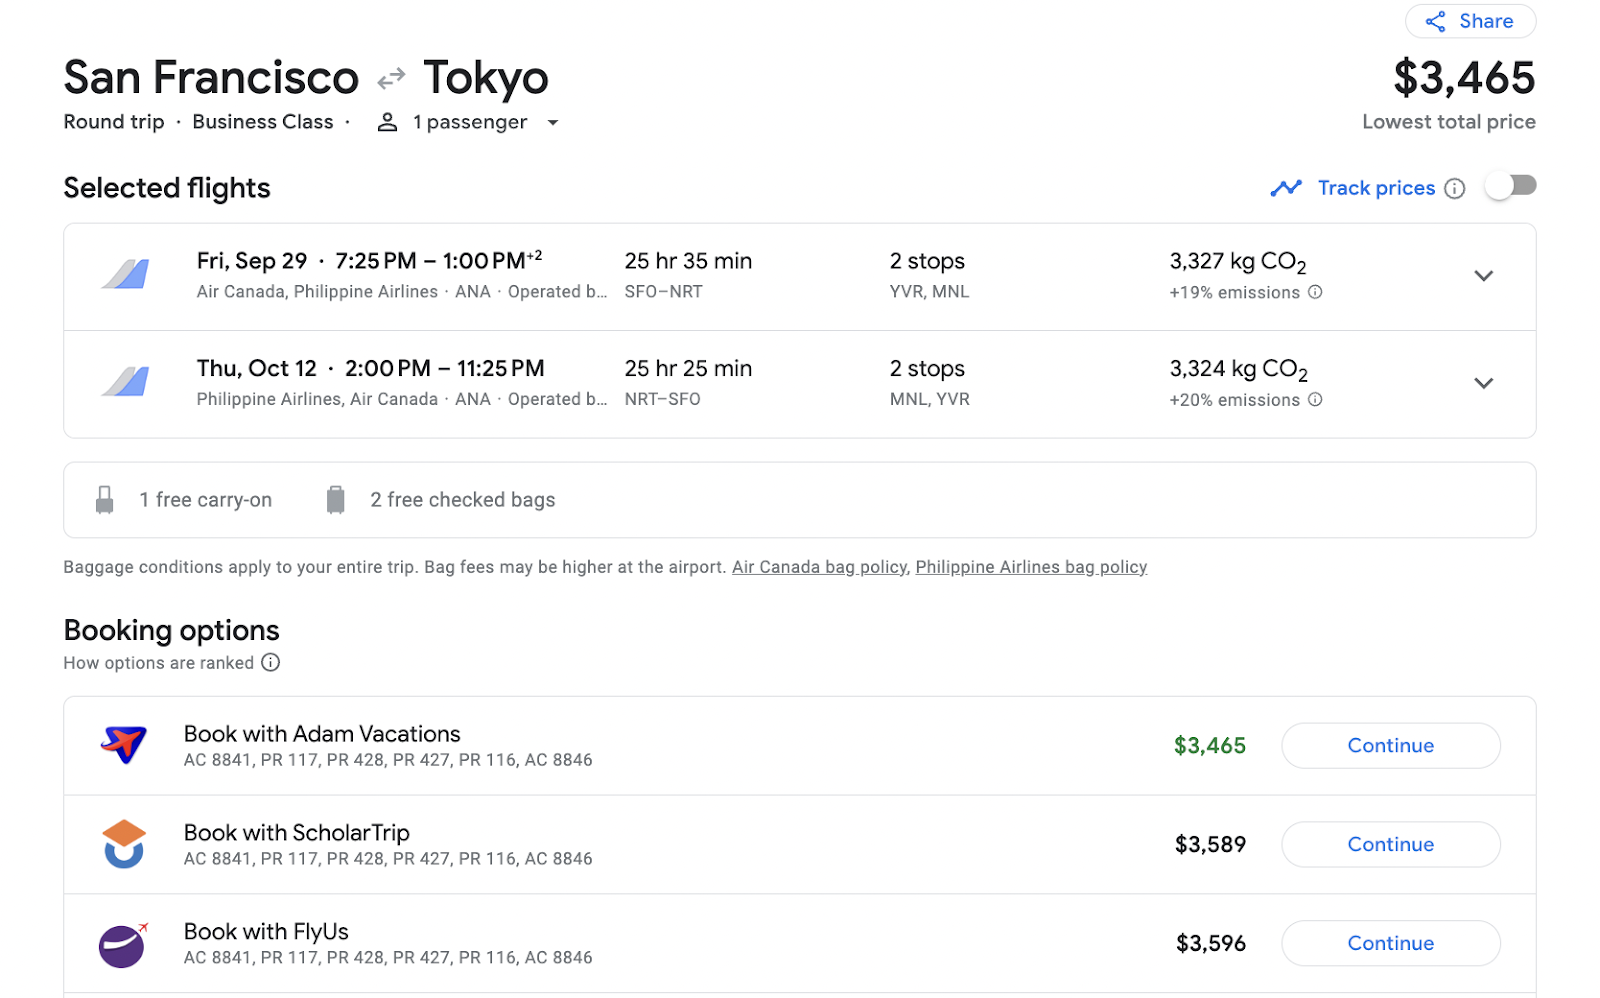Click the '25 hr 25 min' duration
1600x998 pixels.
click(x=688, y=368)
